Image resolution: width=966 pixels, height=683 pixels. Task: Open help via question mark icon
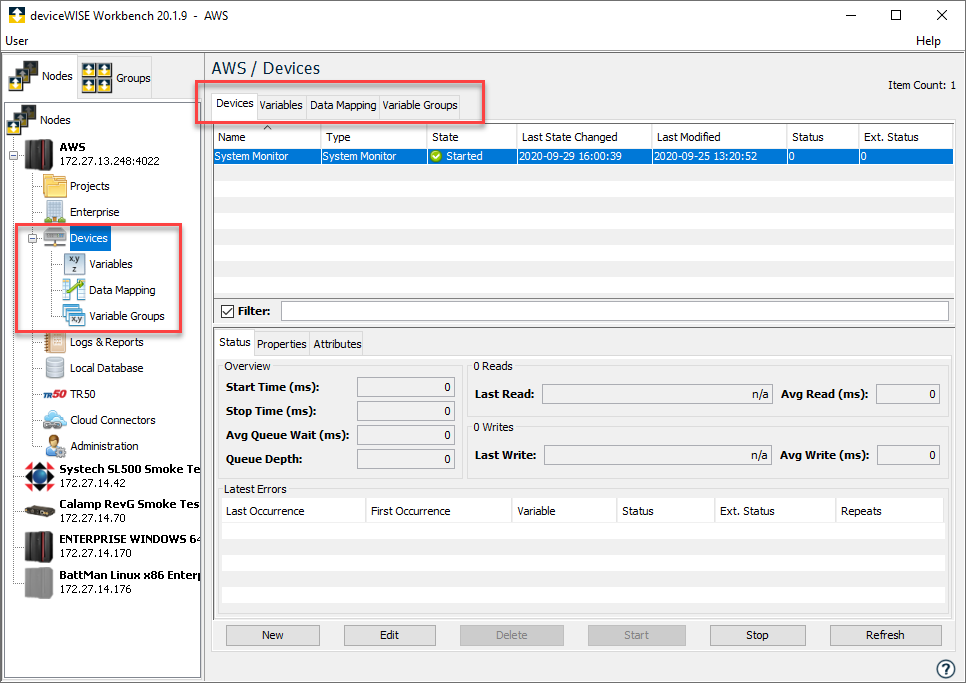point(945,668)
